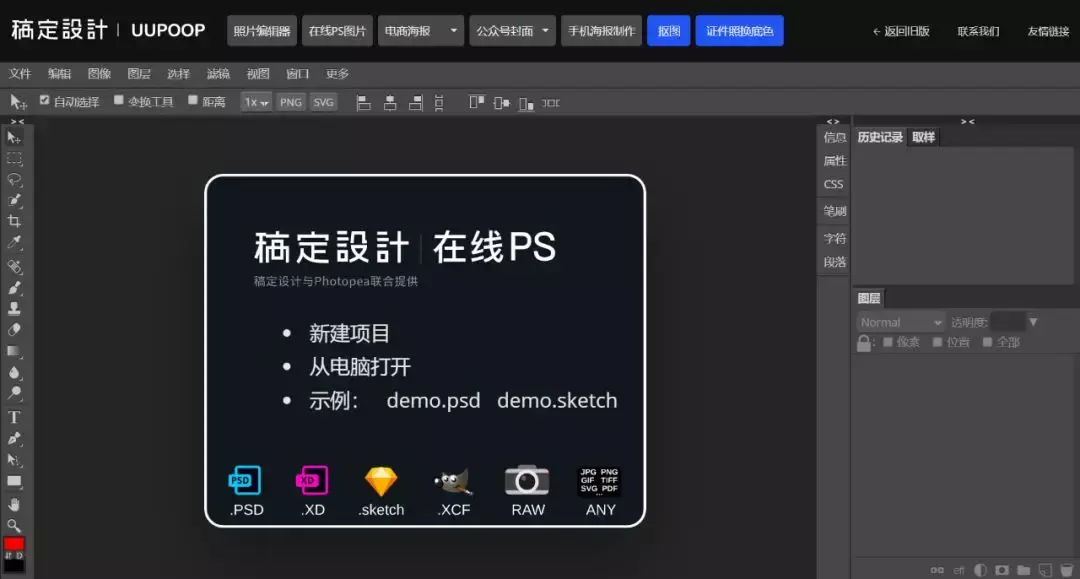Click the new adjustment layer icon
The image size is (1080, 579).
tap(980, 570)
